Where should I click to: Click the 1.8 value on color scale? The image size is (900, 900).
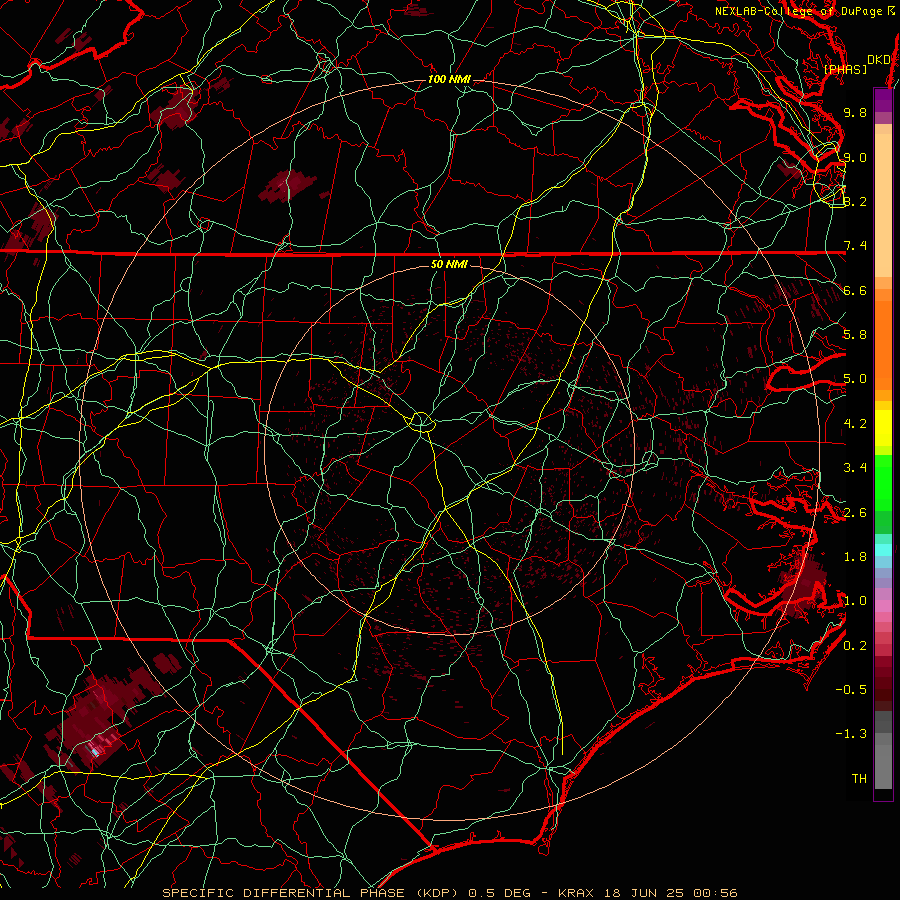(x=855, y=557)
